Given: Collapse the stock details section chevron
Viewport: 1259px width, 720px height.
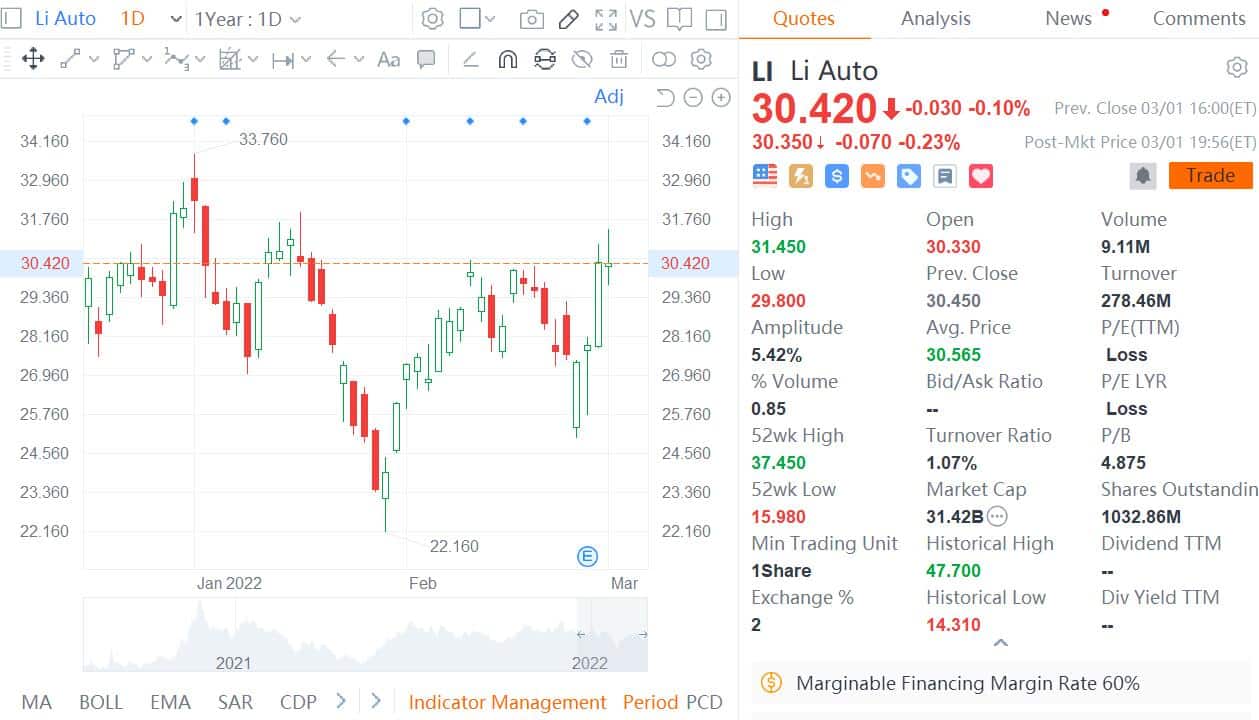Looking at the screenshot, I should point(999,642).
